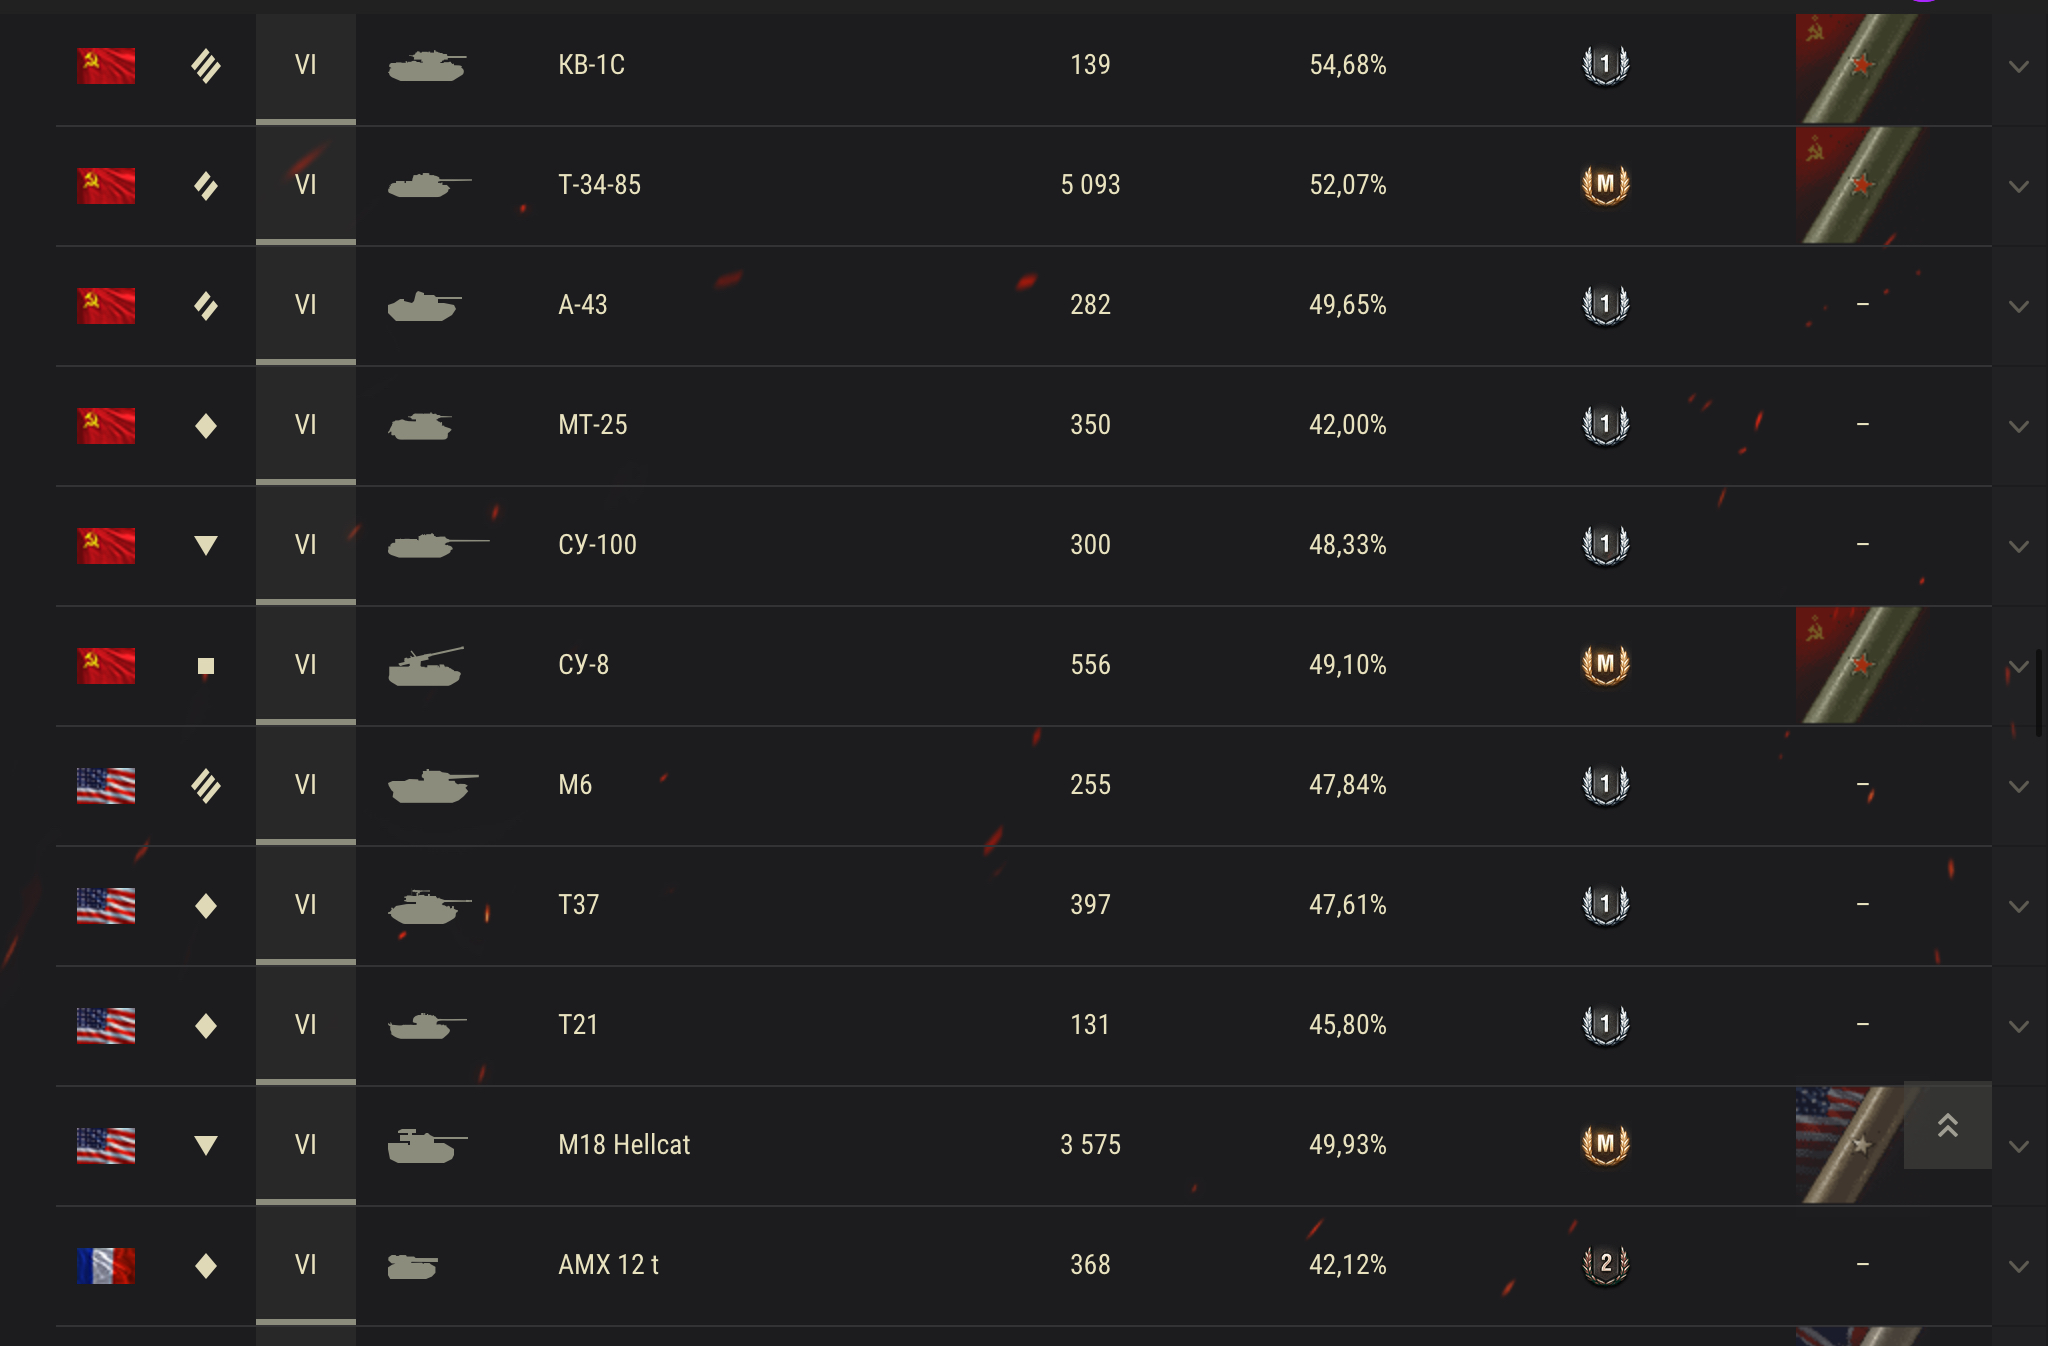Open the T21 vehicle name

tap(578, 1025)
